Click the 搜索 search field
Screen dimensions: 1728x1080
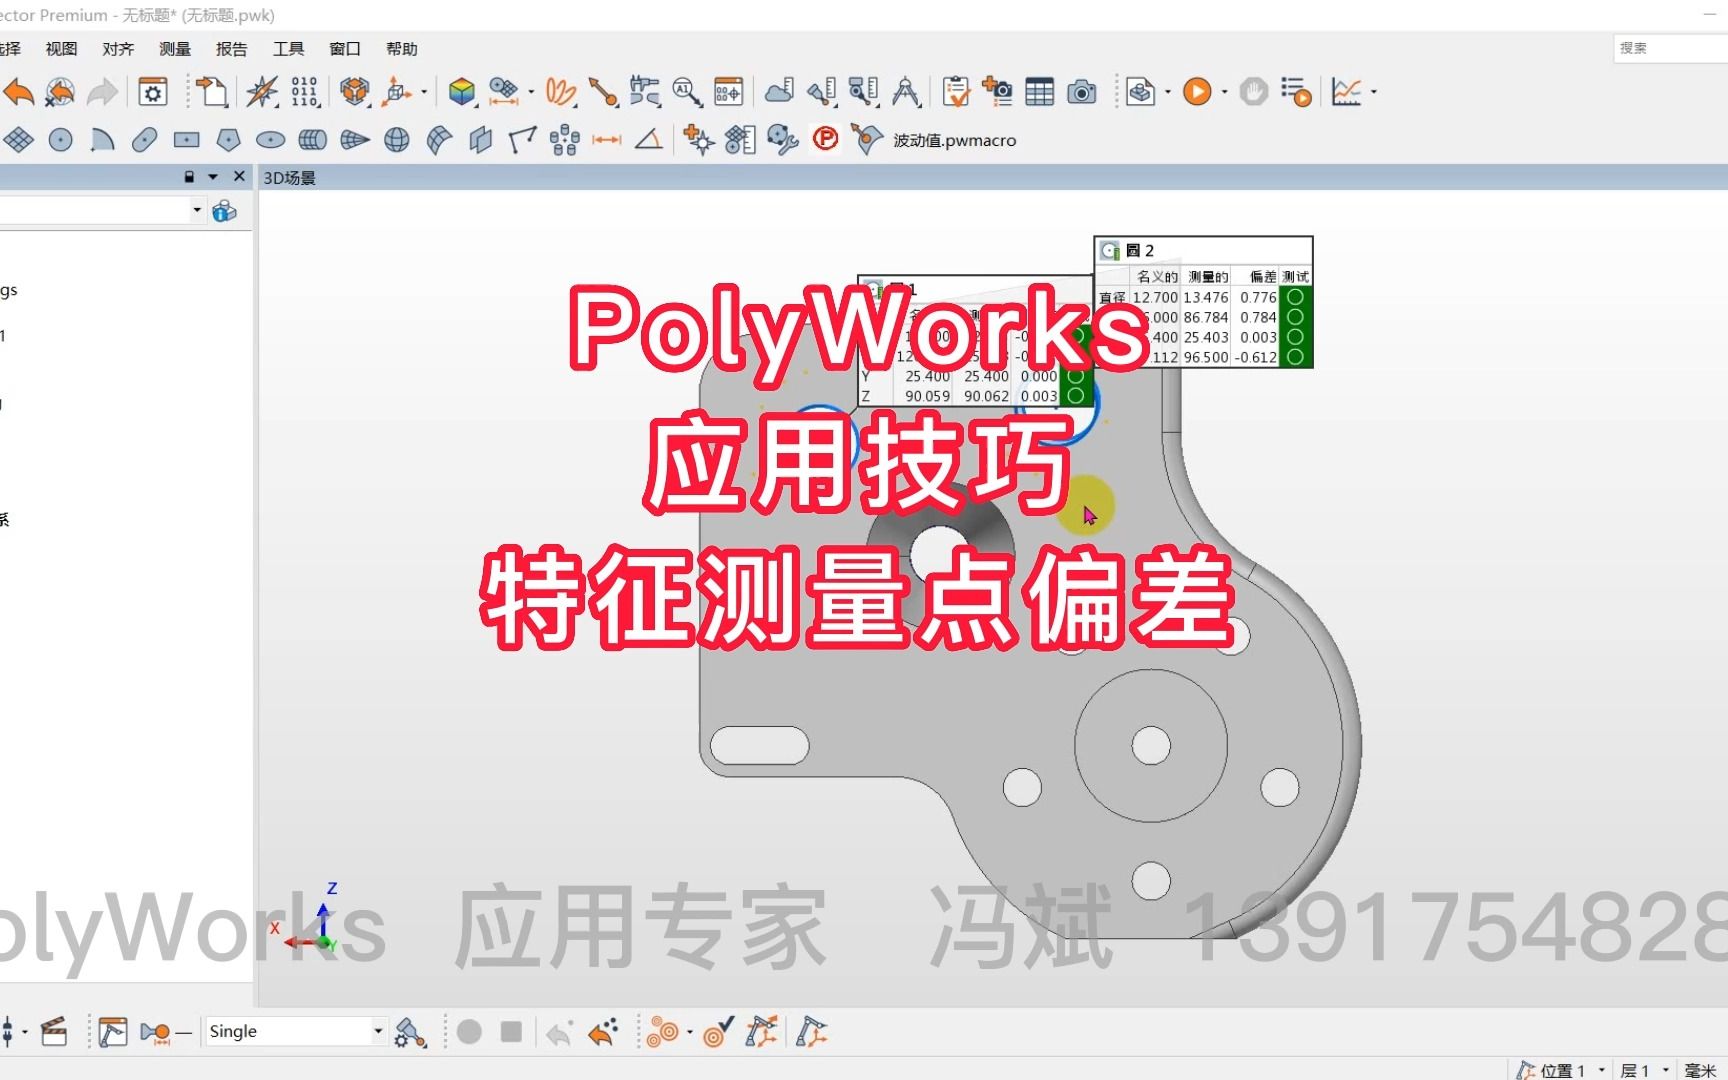point(1670,48)
